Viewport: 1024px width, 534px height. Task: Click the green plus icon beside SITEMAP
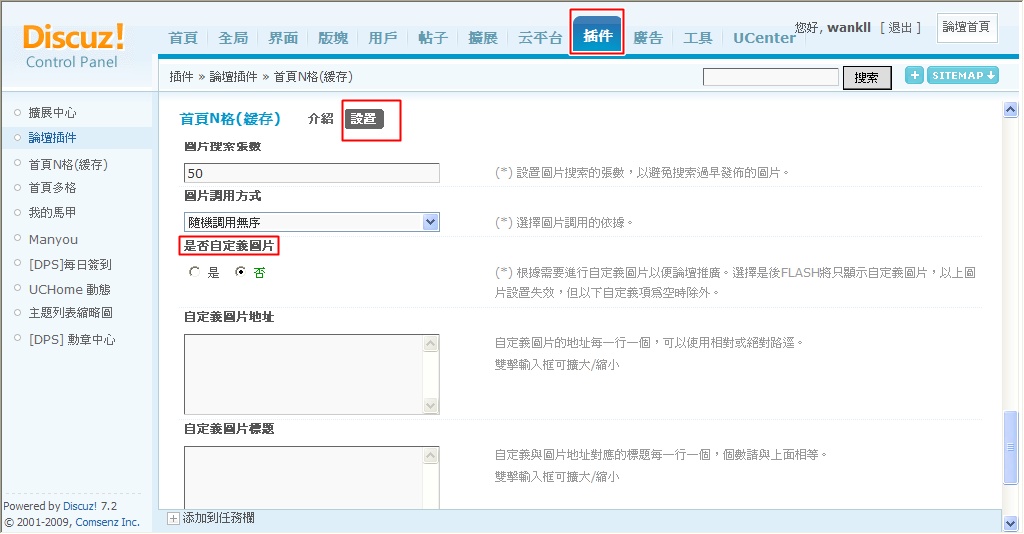coord(914,75)
